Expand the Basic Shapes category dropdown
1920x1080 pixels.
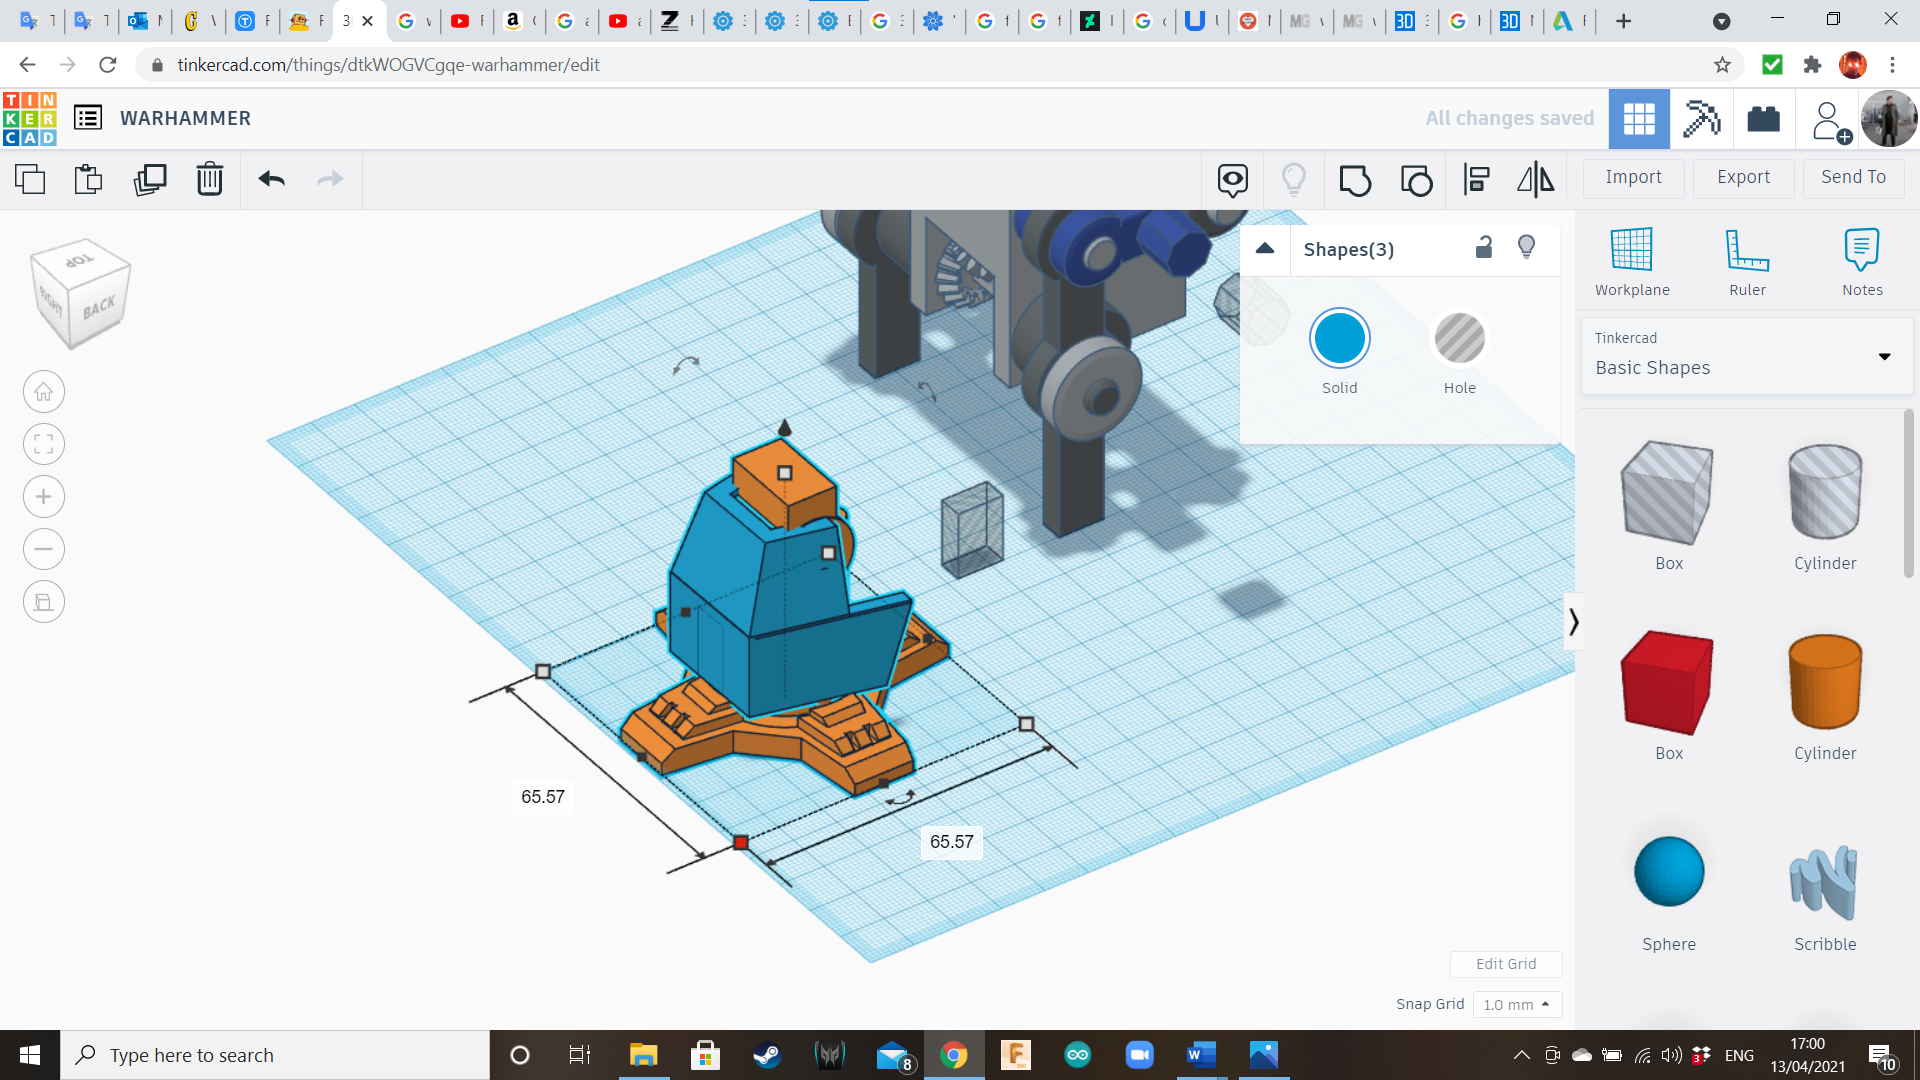click(1884, 357)
